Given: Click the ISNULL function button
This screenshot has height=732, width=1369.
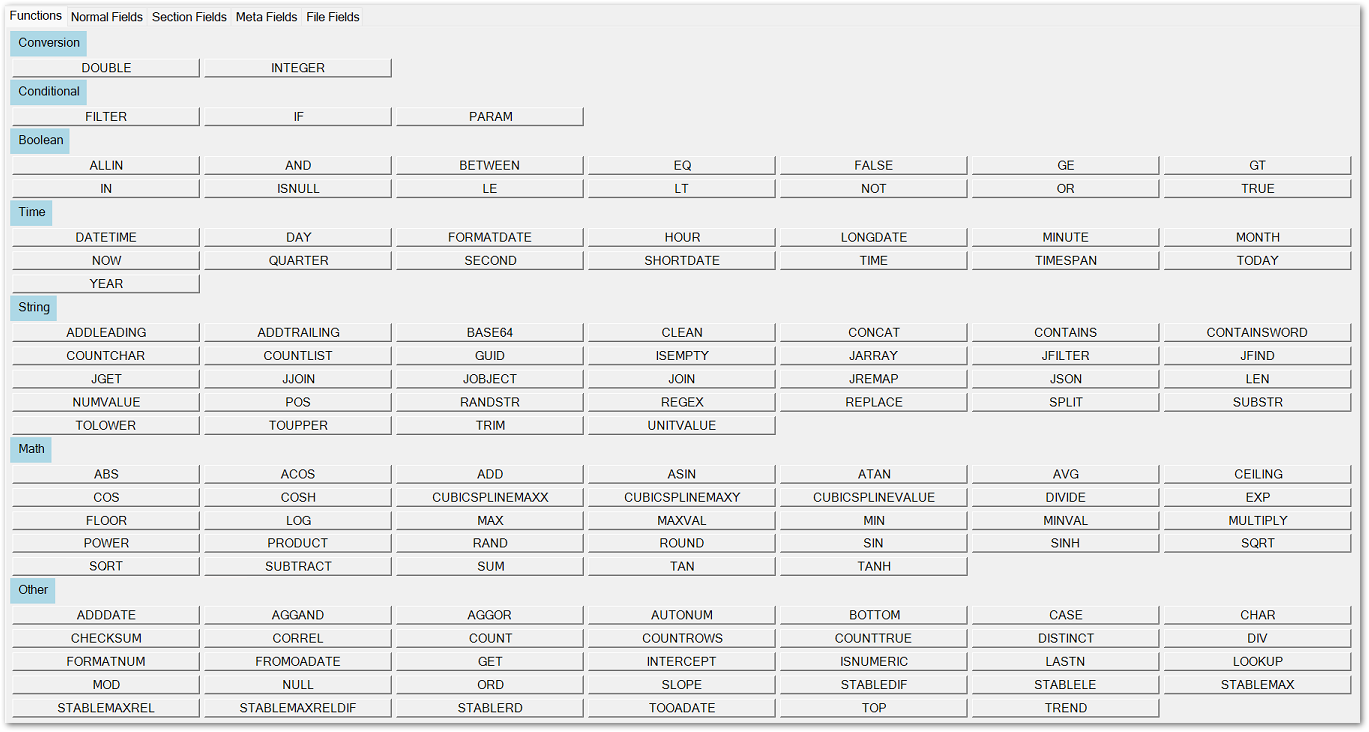Looking at the screenshot, I should [298, 189].
